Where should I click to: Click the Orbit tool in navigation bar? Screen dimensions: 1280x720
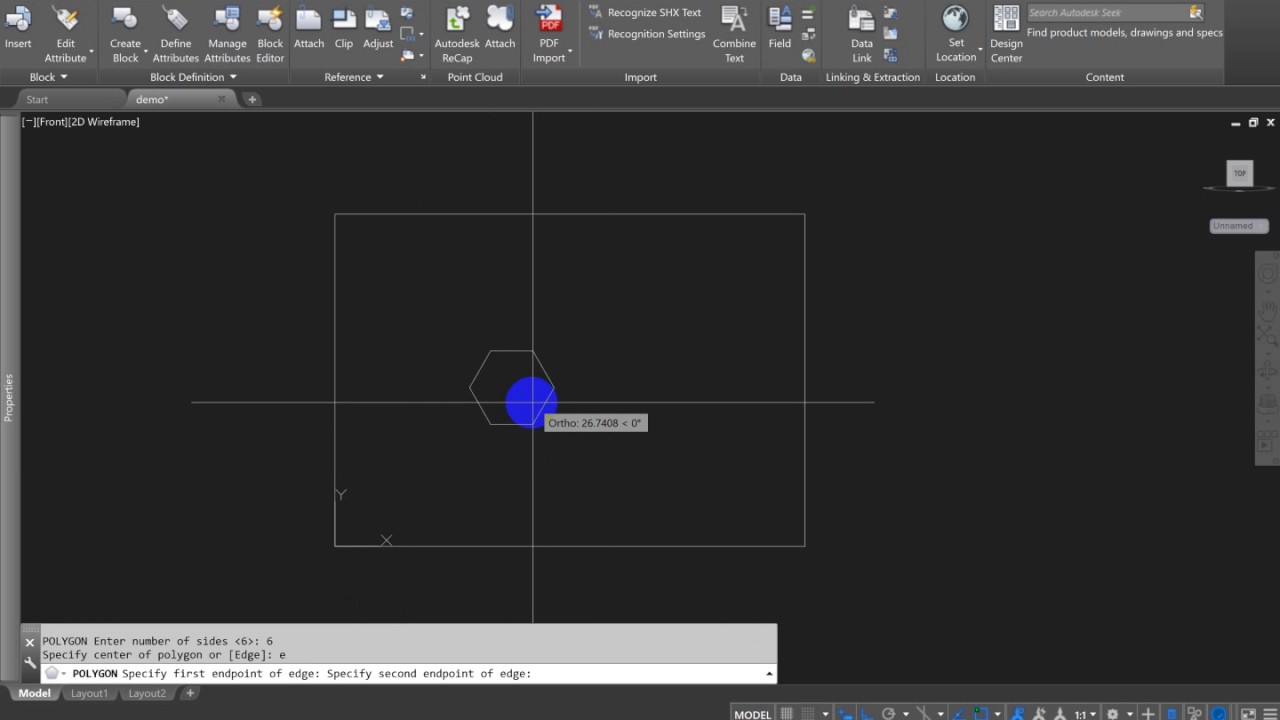click(x=1267, y=372)
